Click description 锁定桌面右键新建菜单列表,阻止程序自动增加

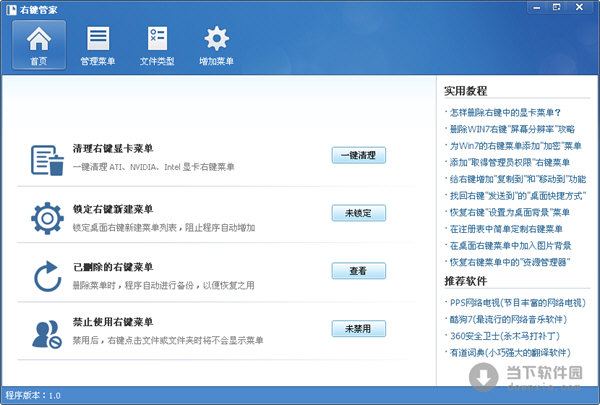pos(164,228)
